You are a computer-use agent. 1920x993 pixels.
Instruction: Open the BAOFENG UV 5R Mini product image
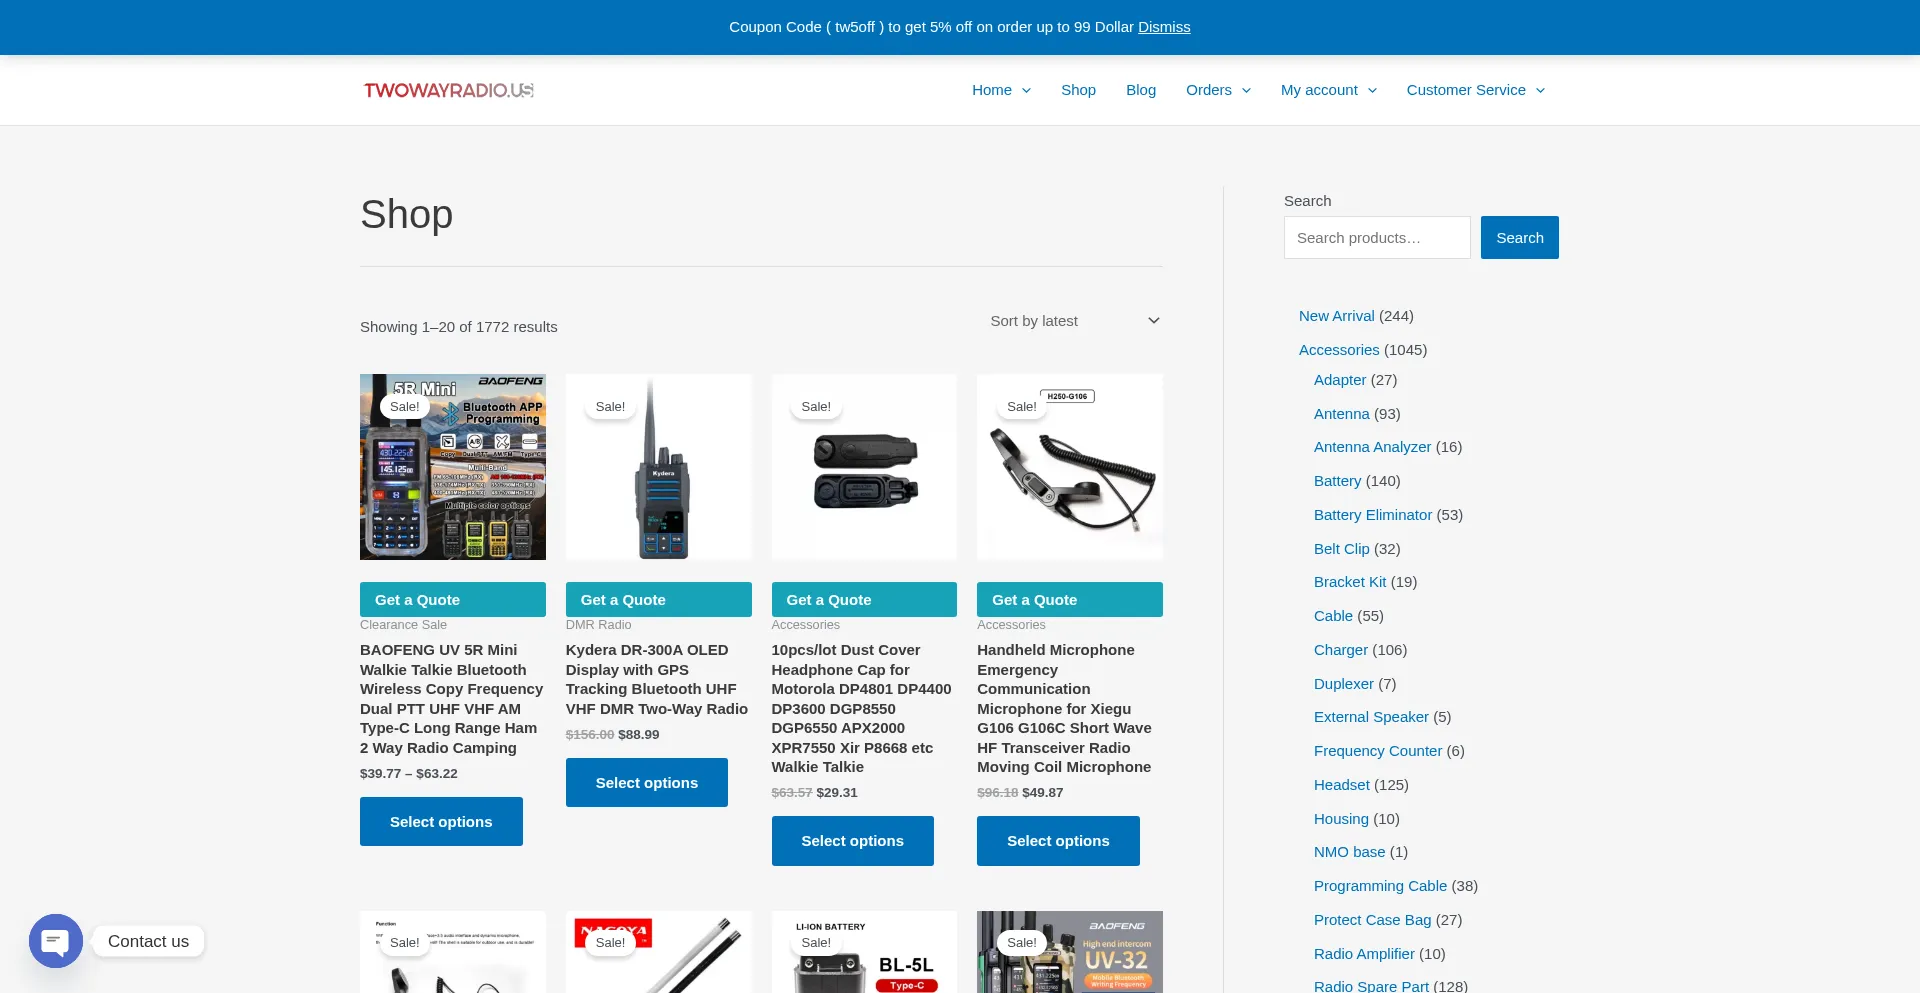tap(452, 467)
